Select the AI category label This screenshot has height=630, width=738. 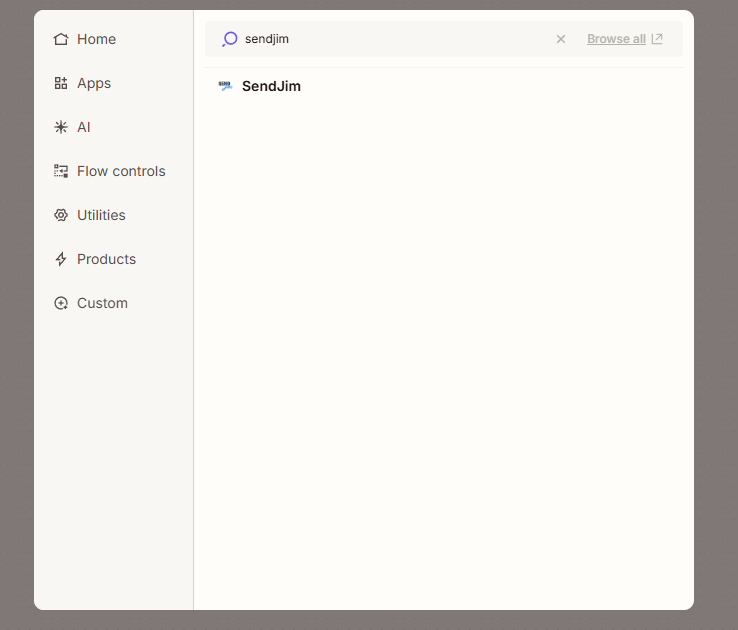(x=84, y=127)
